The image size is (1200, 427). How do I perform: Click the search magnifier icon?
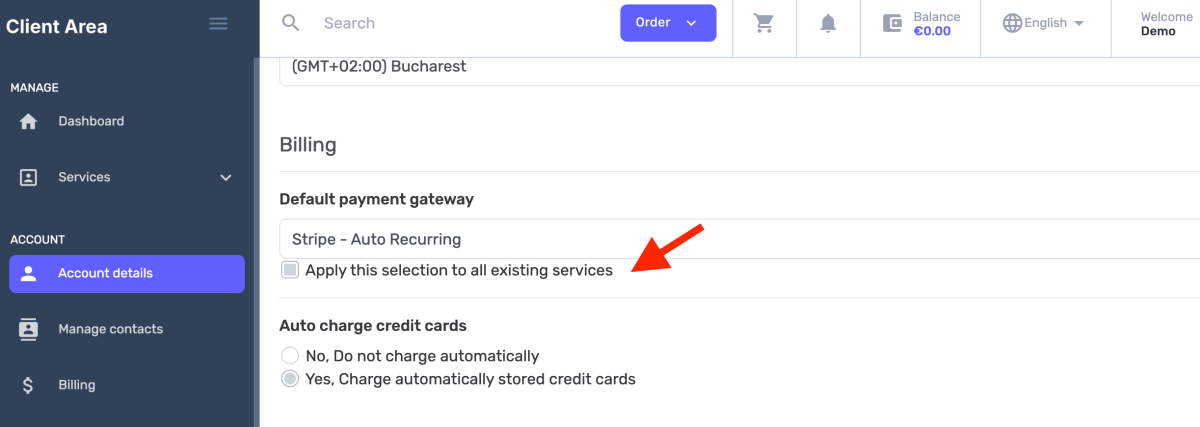pyautogui.click(x=291, y=23)
